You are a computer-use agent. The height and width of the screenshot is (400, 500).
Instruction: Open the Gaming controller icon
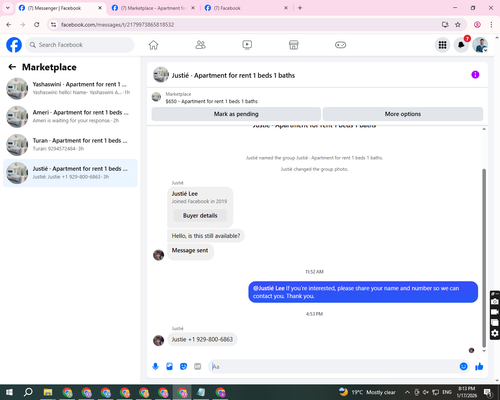340,45
